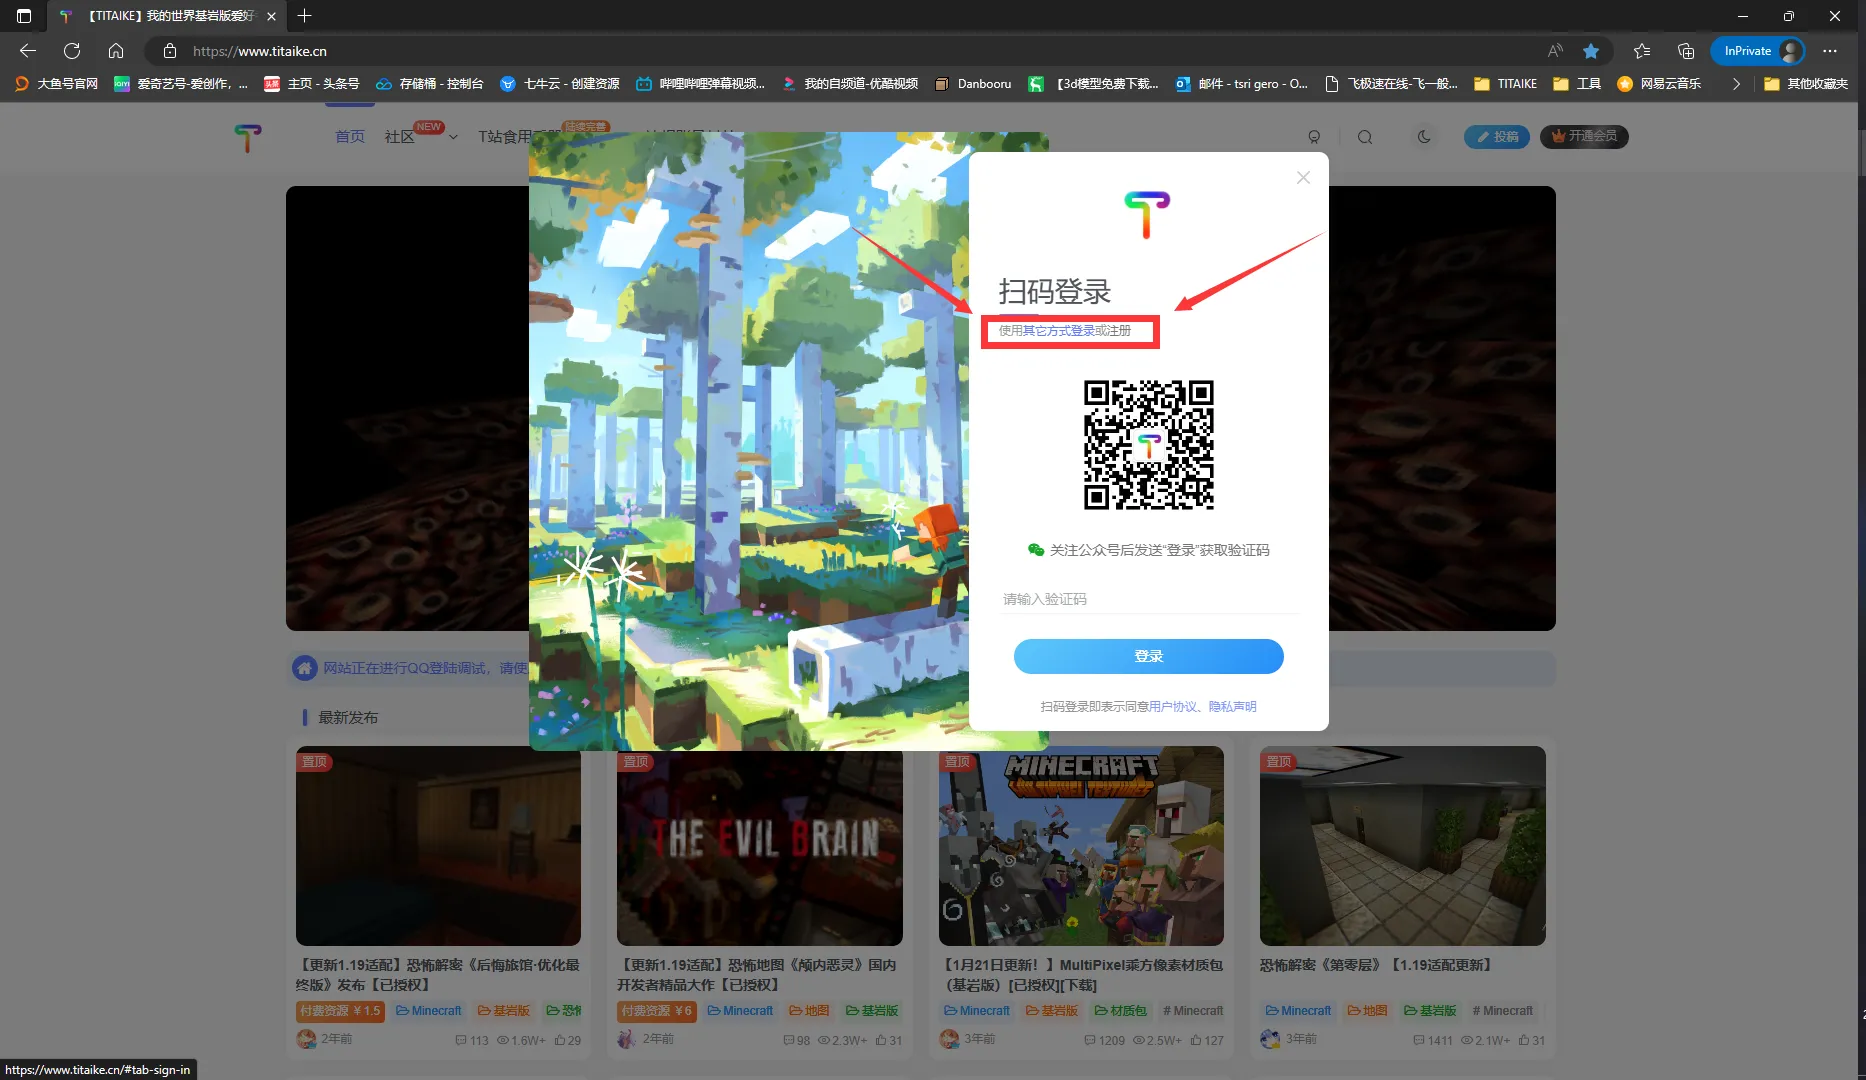Click the site search magnifier icon

pos(1365,137)
